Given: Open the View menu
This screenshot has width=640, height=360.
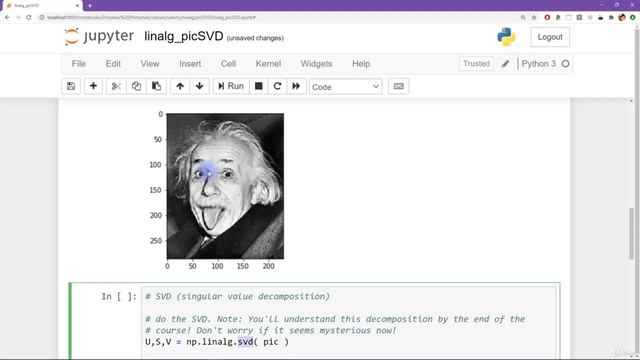Looking at the screenshot, I should [150, 64].
